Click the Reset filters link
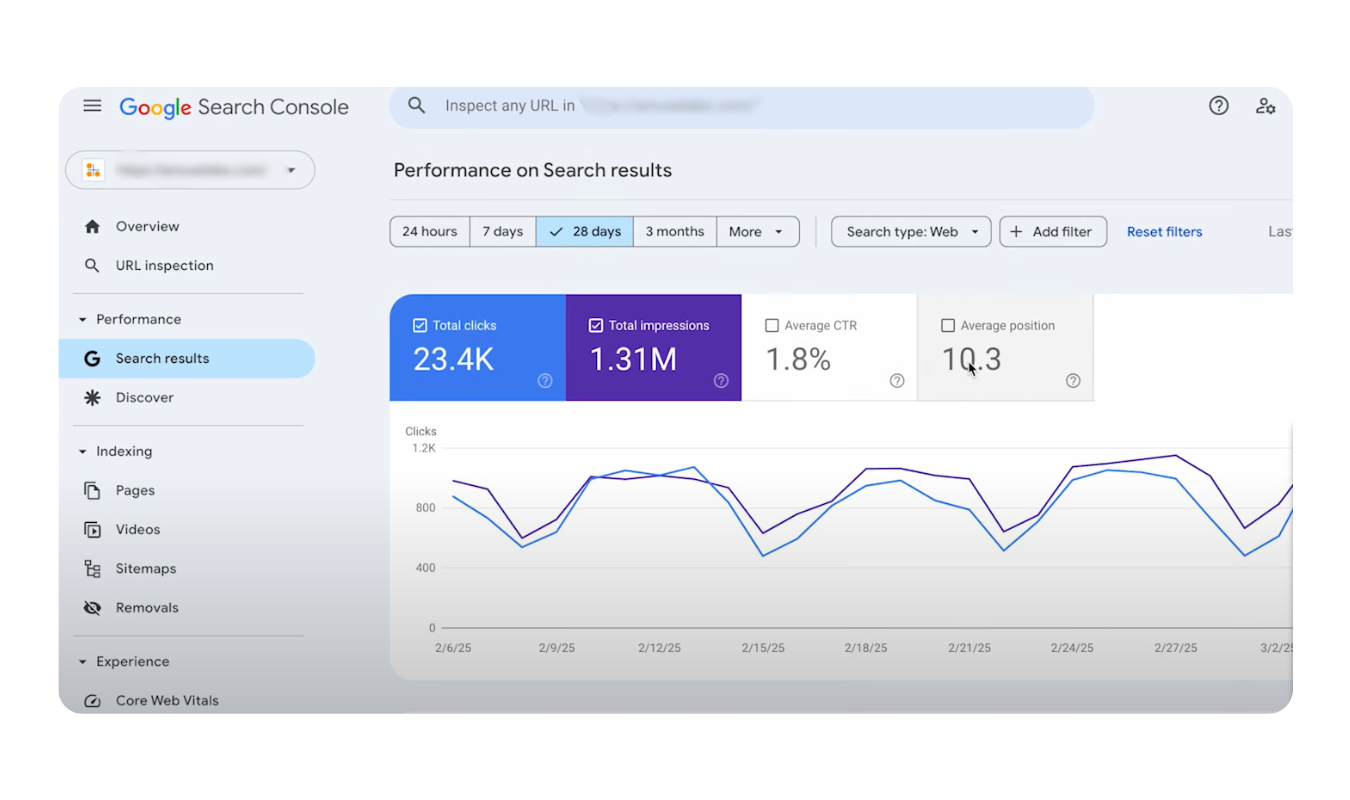 pos(1164,231)
